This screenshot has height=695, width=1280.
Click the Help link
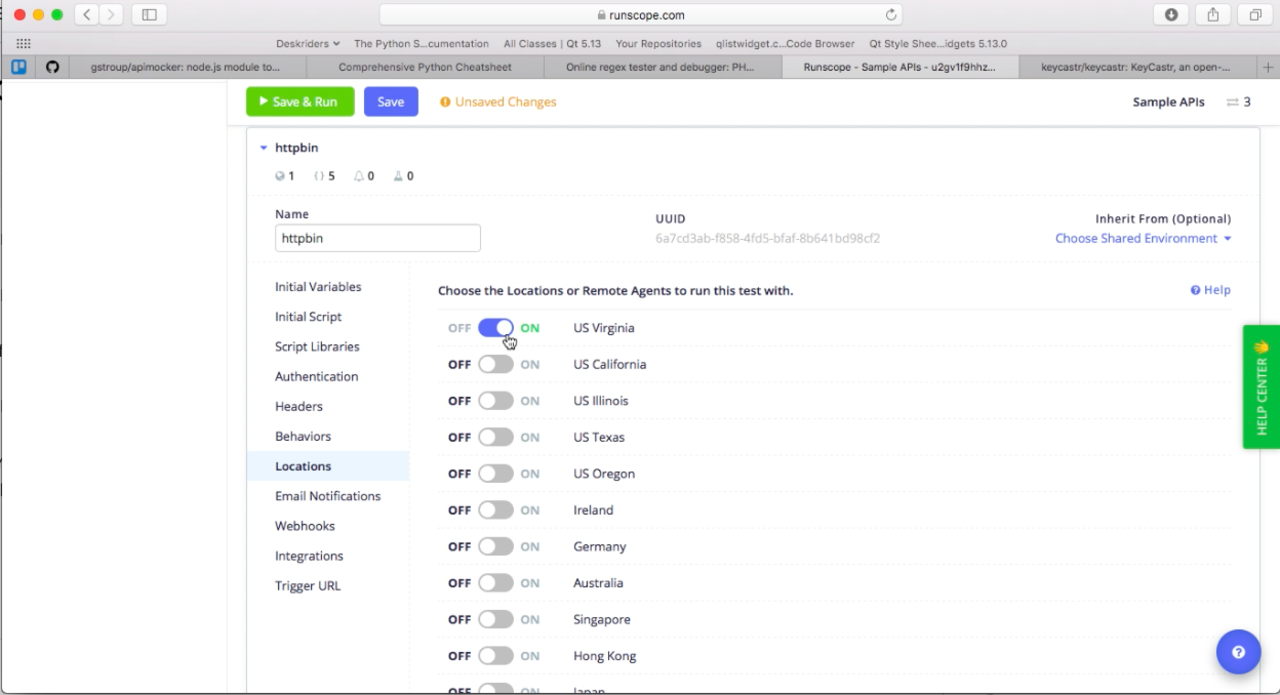click(1210, 290)
